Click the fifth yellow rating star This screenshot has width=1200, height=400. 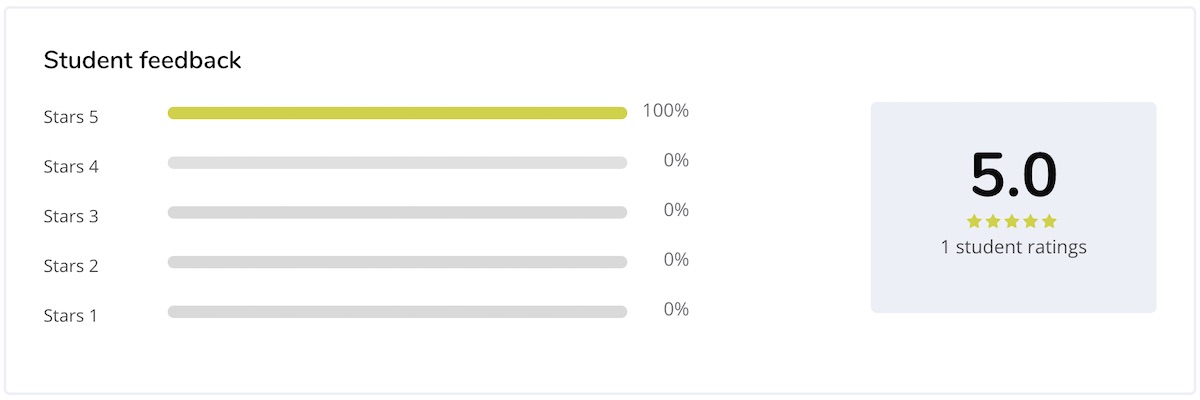click(x=1049, y=221)
